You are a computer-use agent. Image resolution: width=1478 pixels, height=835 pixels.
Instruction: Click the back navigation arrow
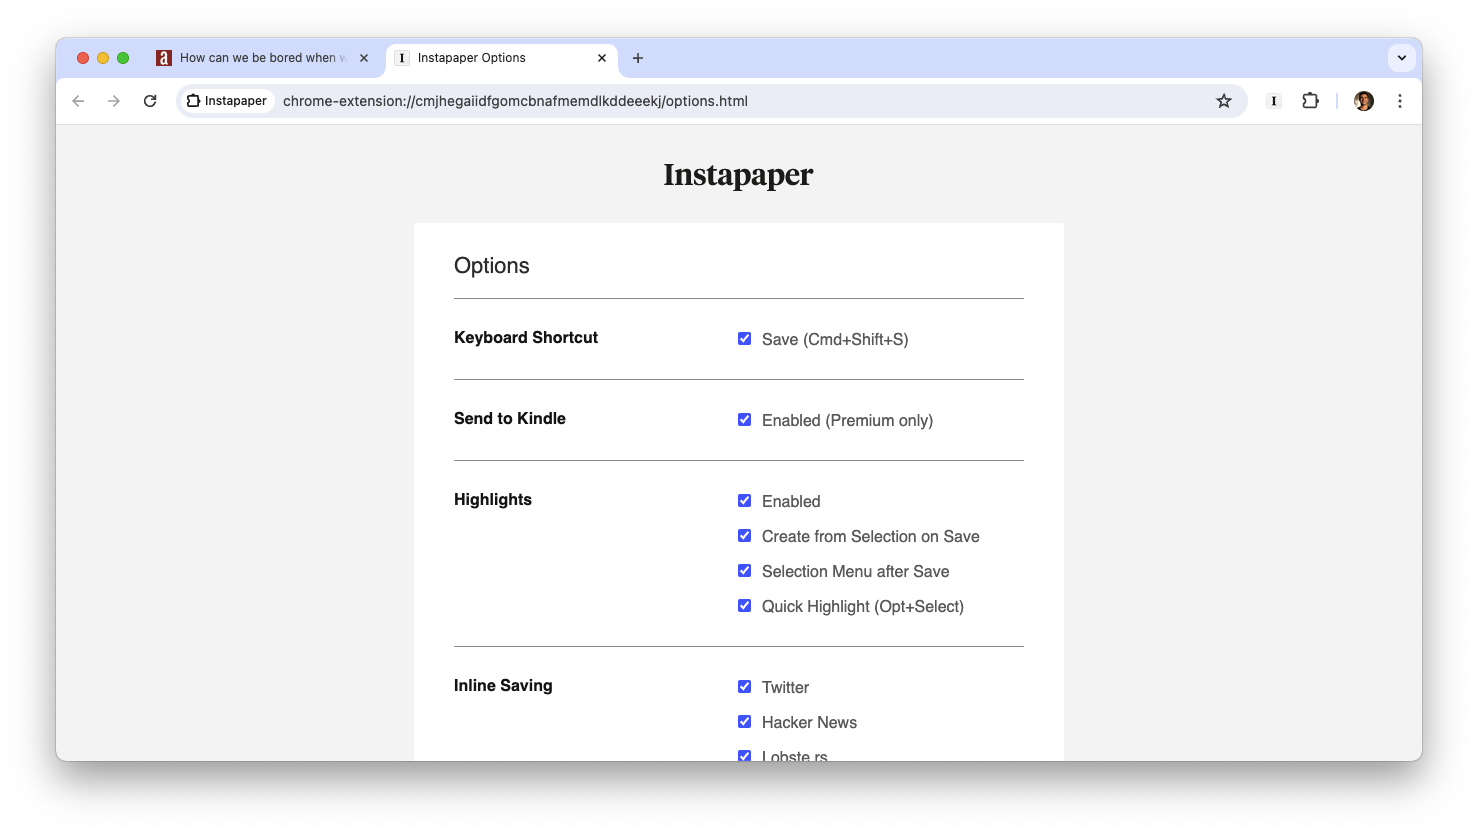click(x=78, y=101)
